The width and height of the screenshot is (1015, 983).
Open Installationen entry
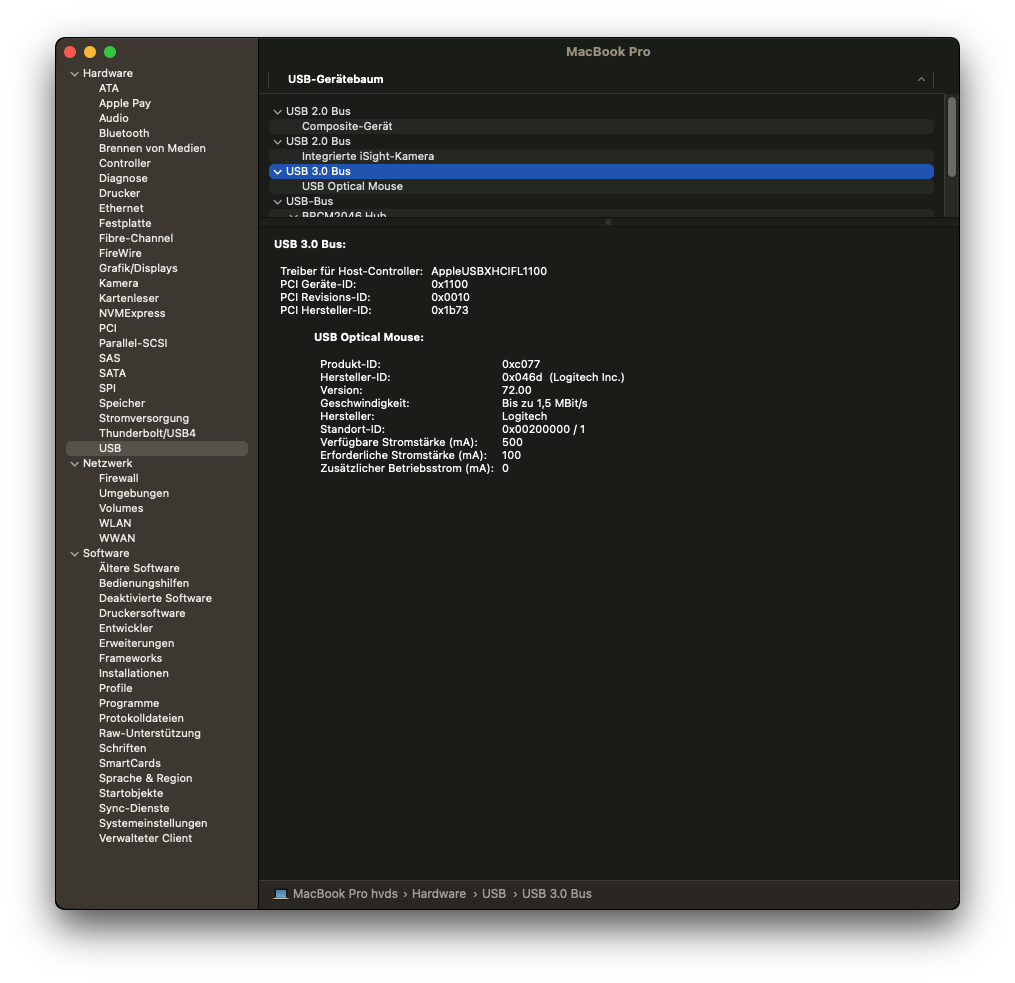pyautogui.click(x=133, y=673)
